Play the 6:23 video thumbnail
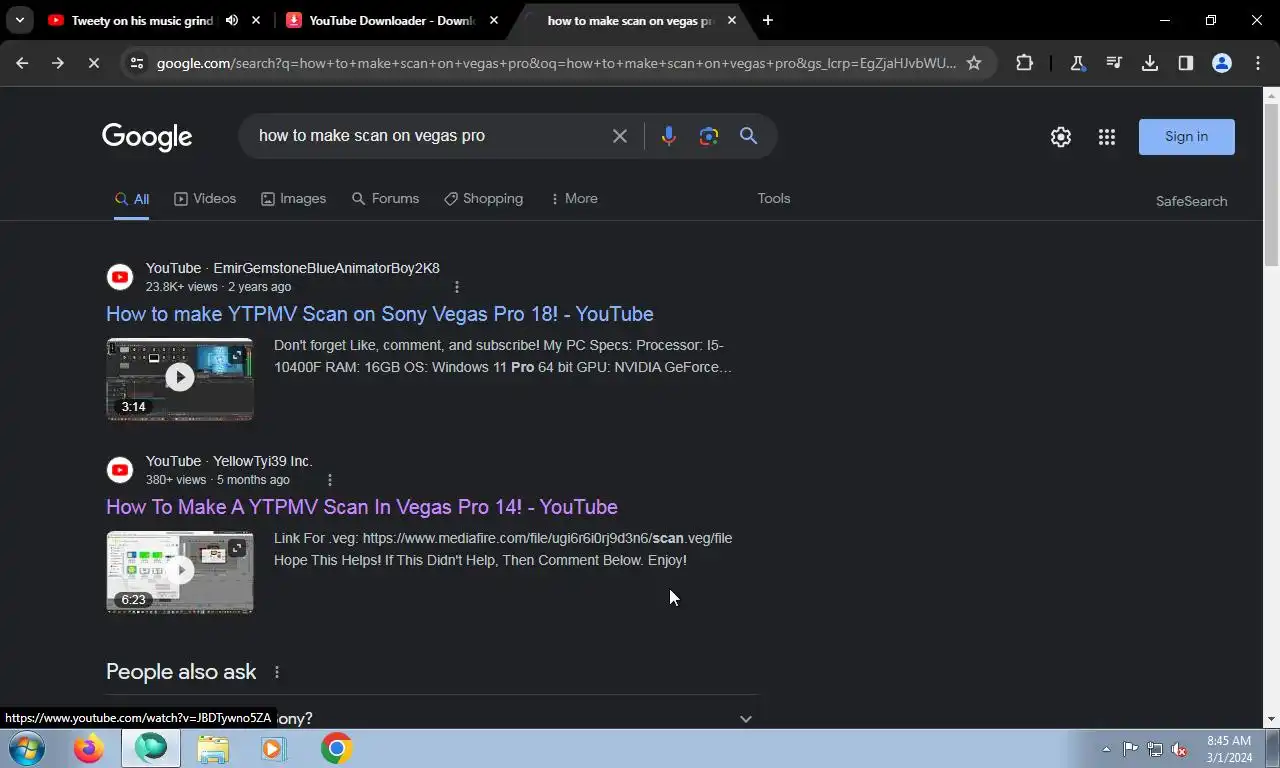Image resolution: width=1280 pixels, height=768 pixels. coord(180,571)
